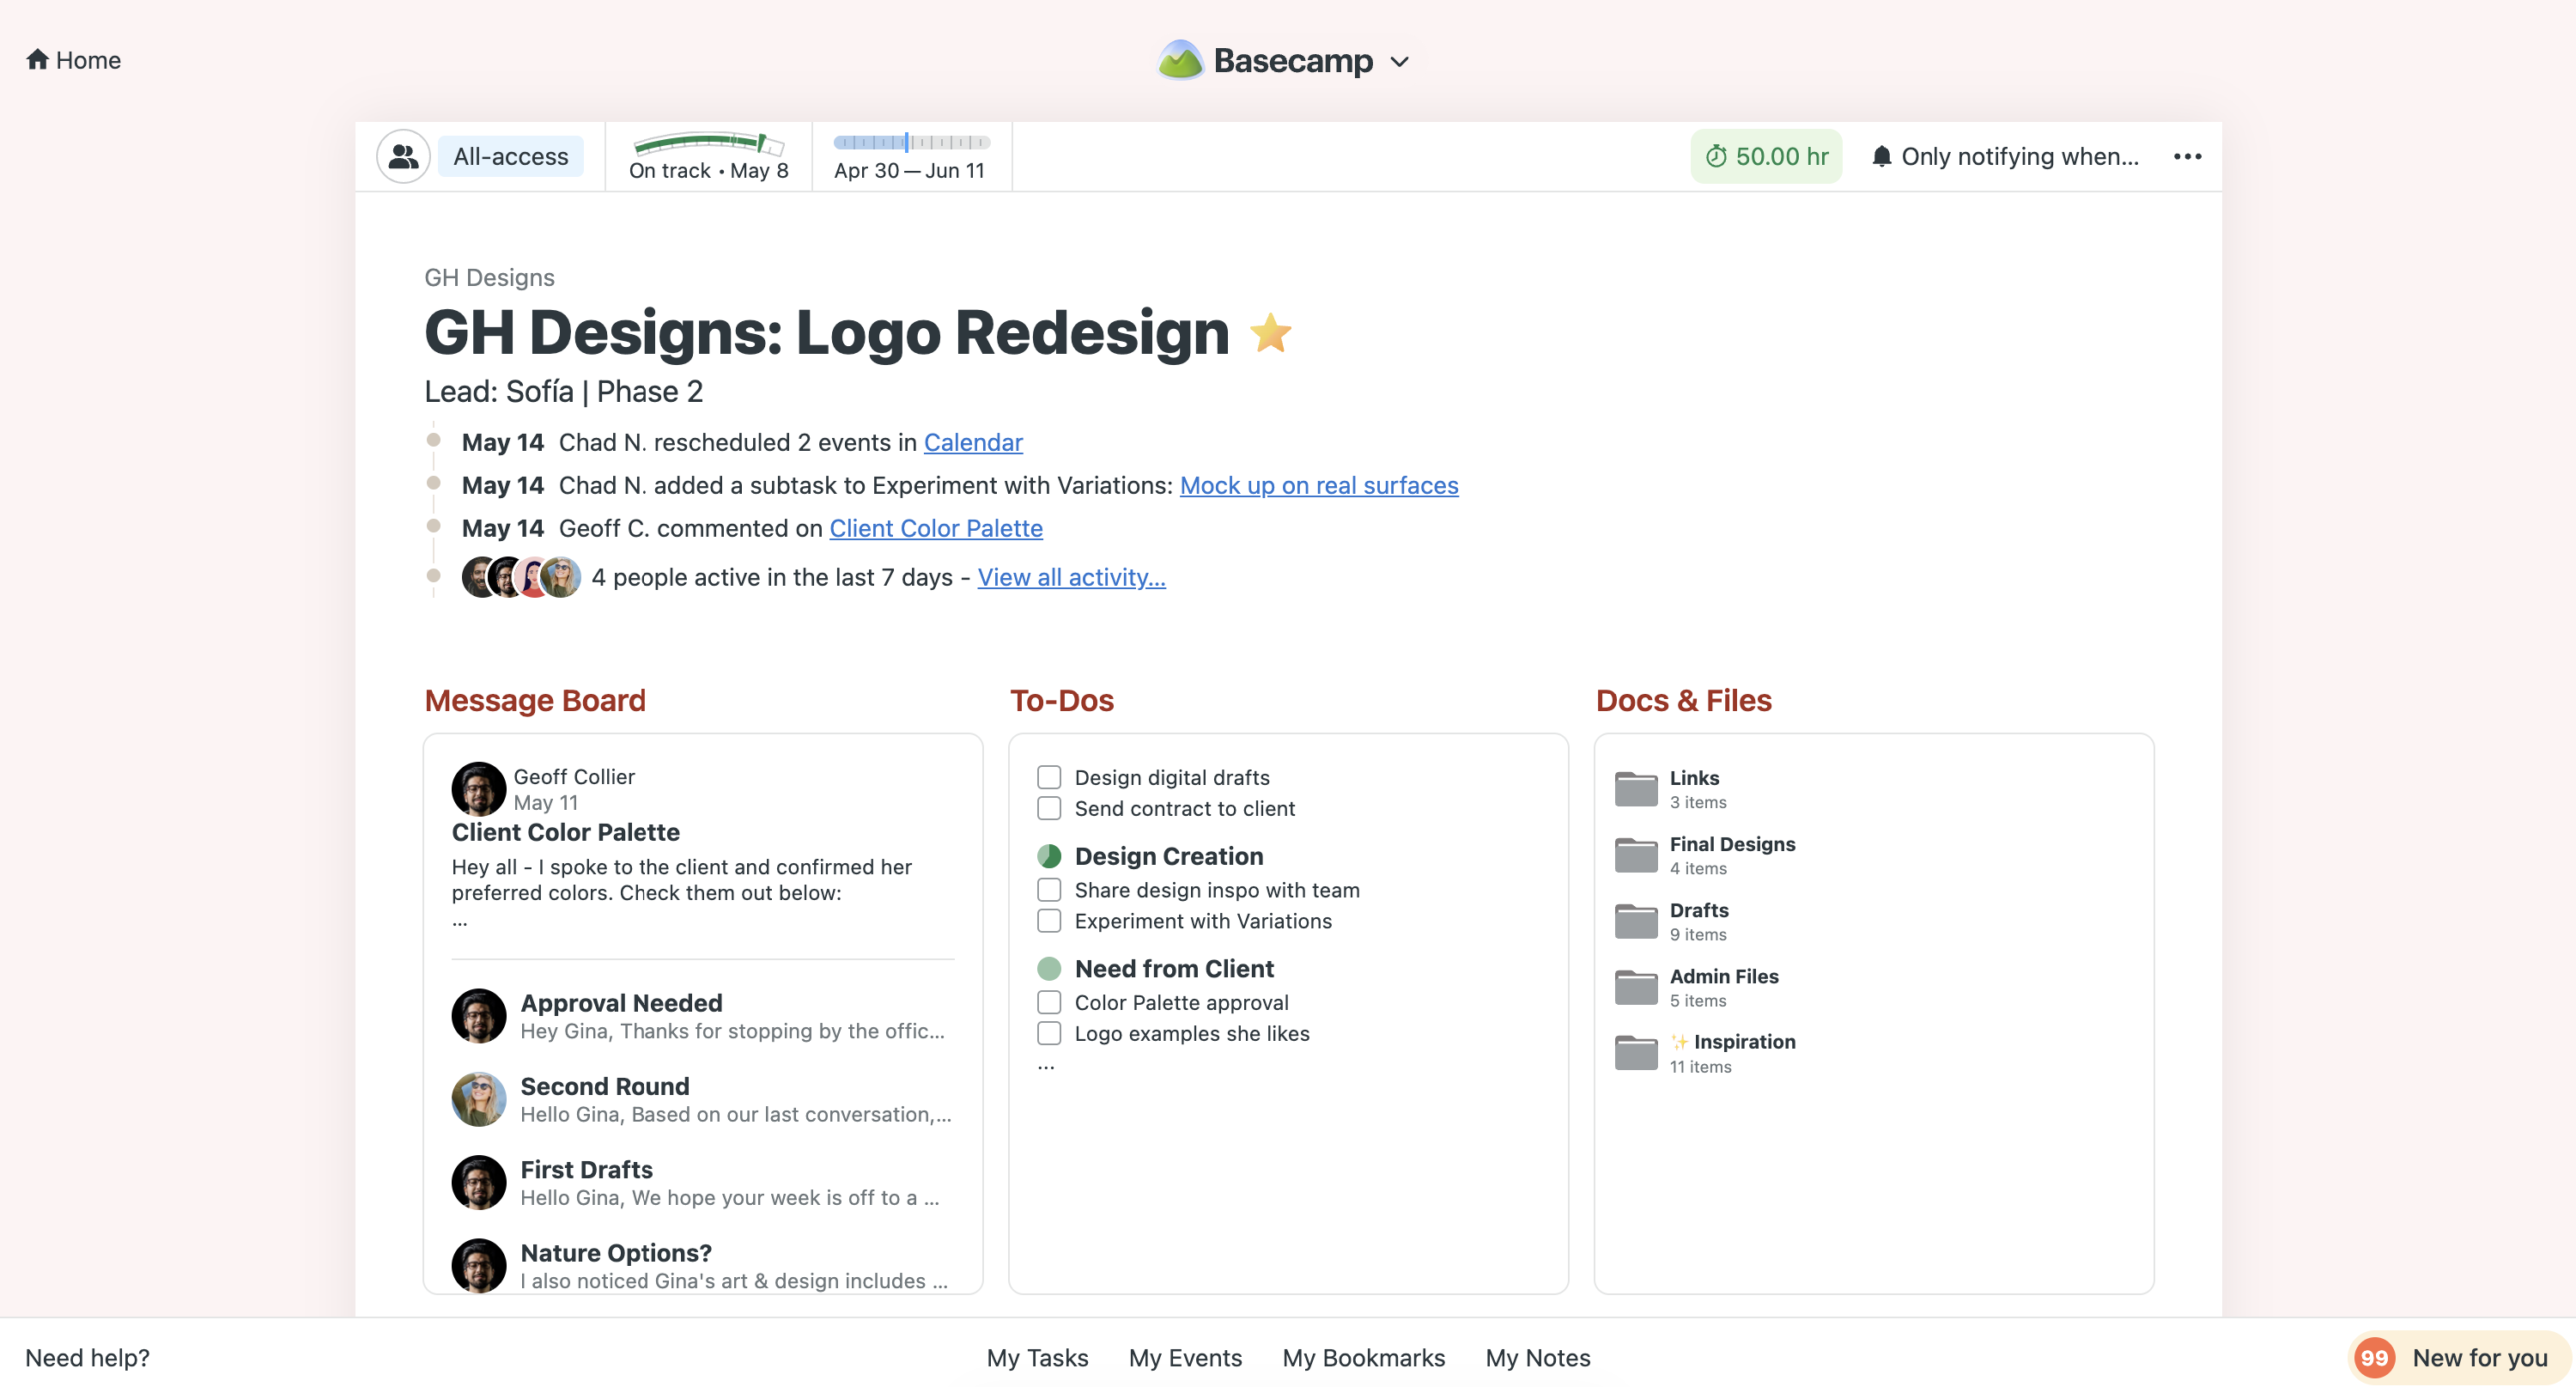The width and height of the screenshot is (2576, 1387).
Task: Click Need help? link
Action: [87, 1357]
